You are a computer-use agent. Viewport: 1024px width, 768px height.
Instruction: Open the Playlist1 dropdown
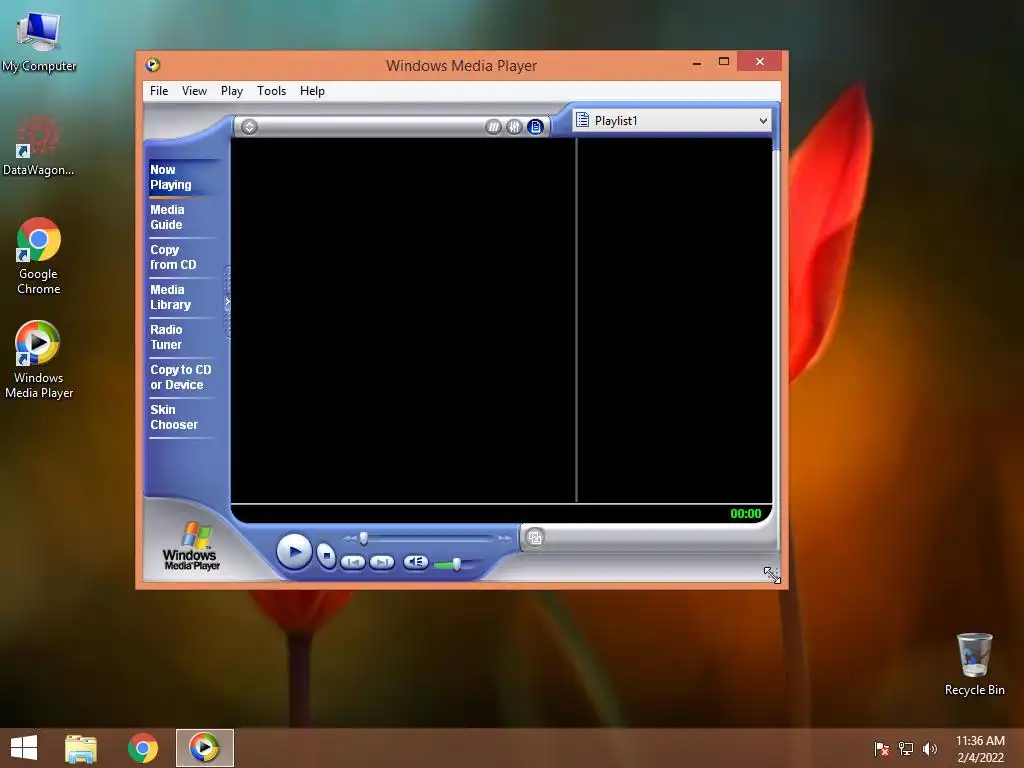[x=672, y=120]
